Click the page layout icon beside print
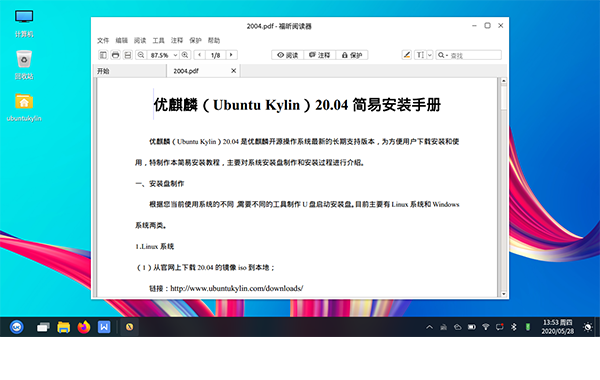Viewport: 600px width, 380px height. [x=128, y=55]
